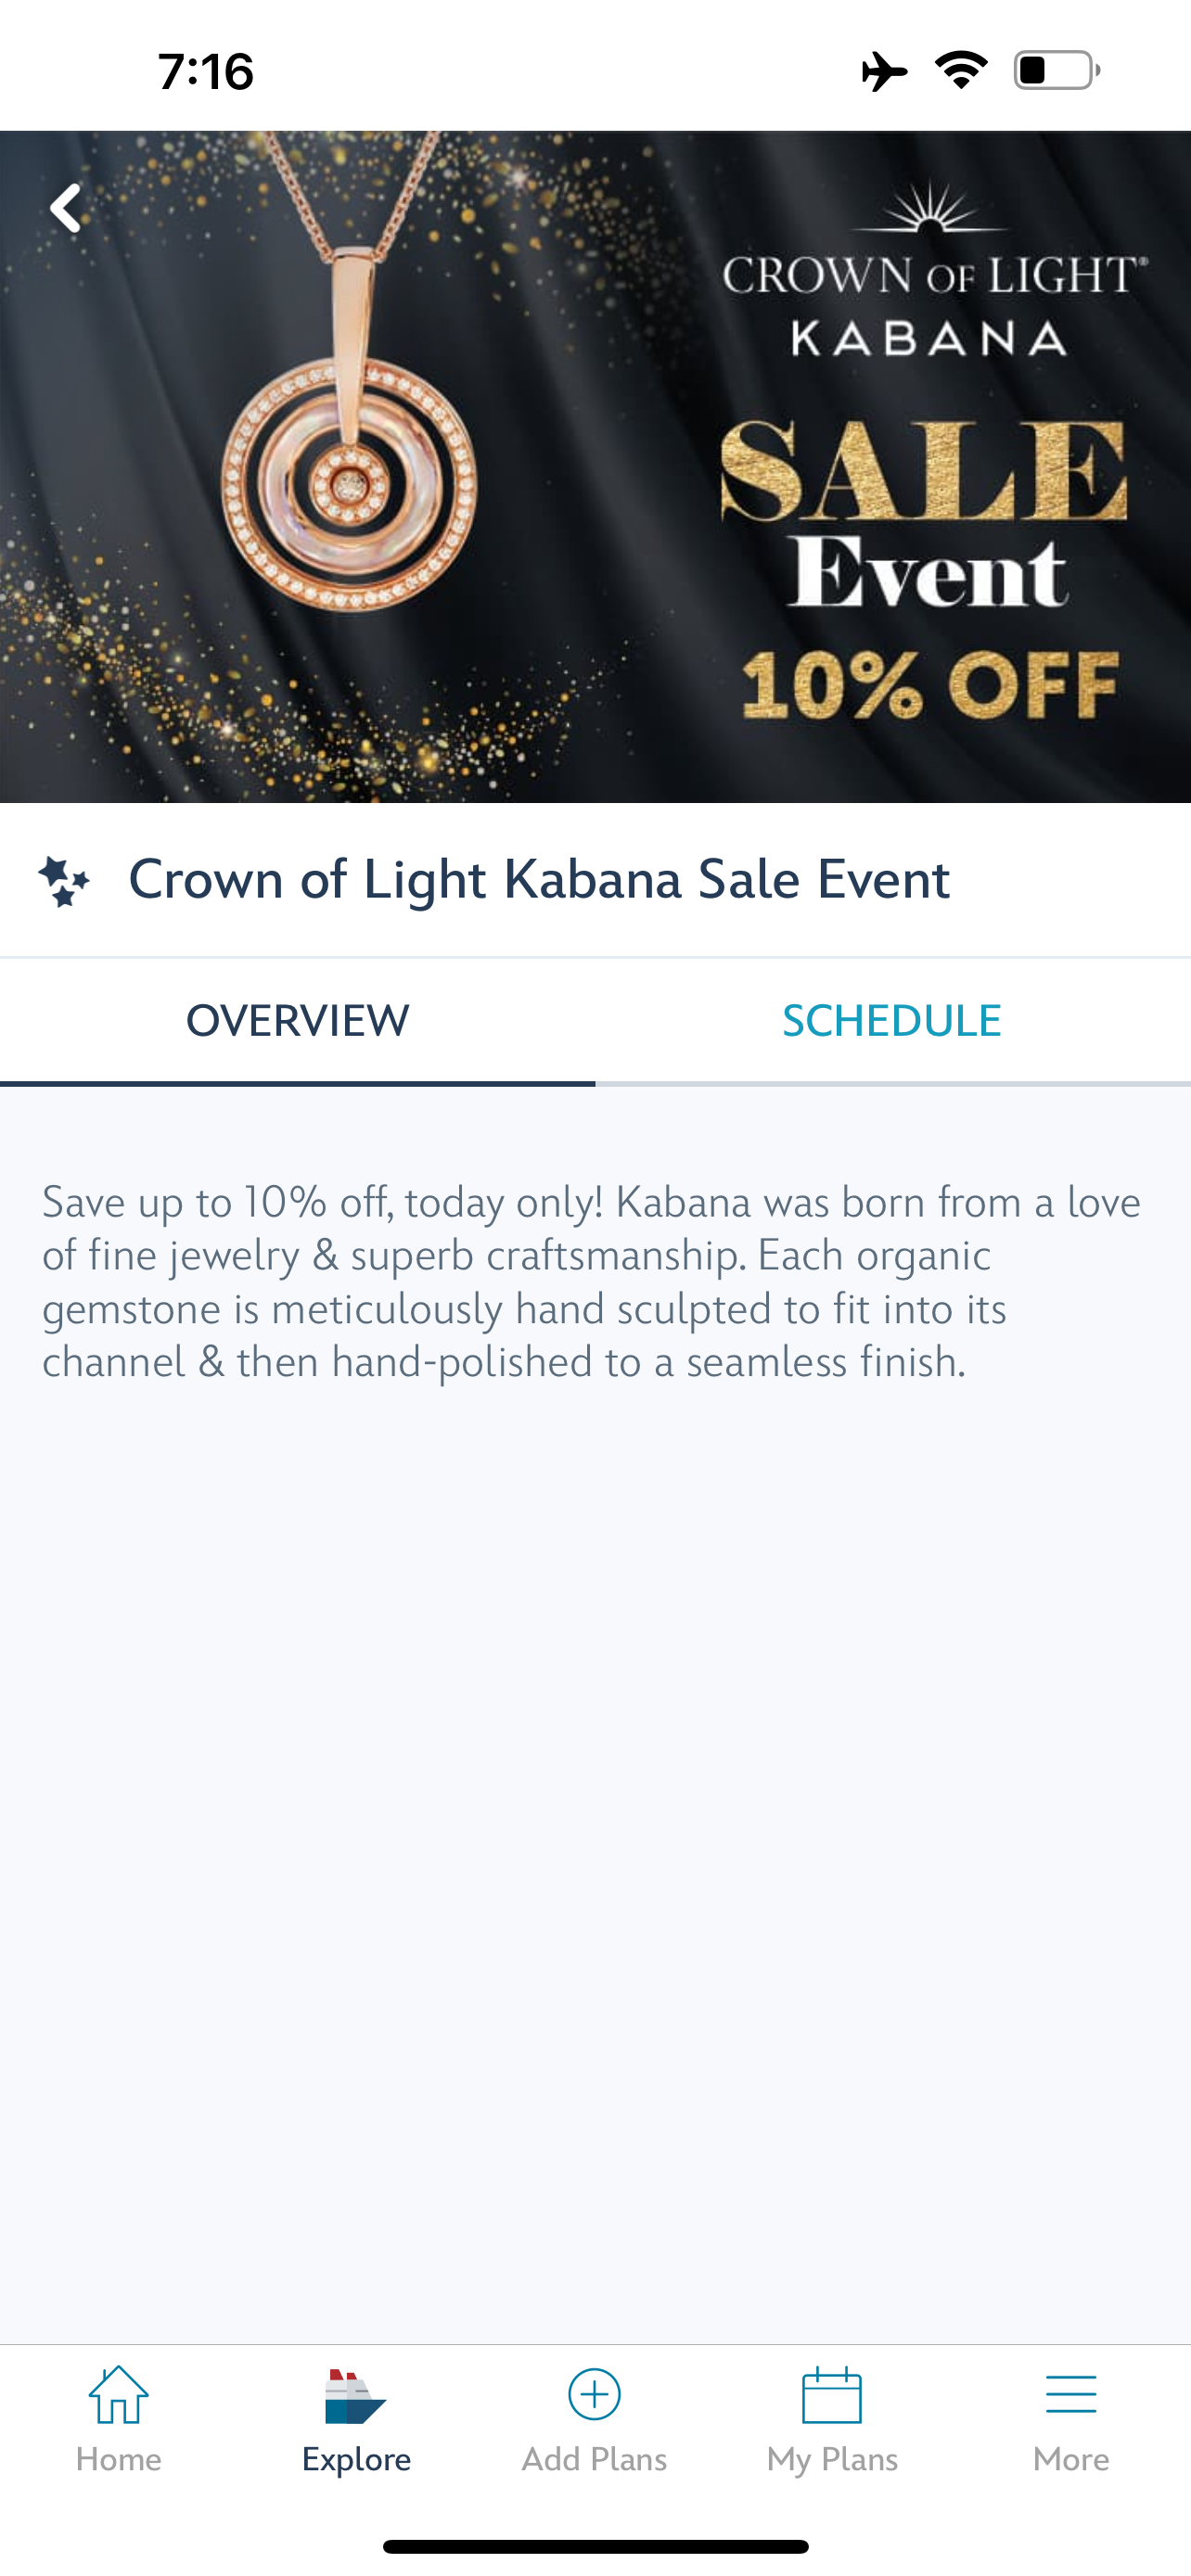
Task: Tap the home indicator bar
Action: click(x=595, y=2546)
